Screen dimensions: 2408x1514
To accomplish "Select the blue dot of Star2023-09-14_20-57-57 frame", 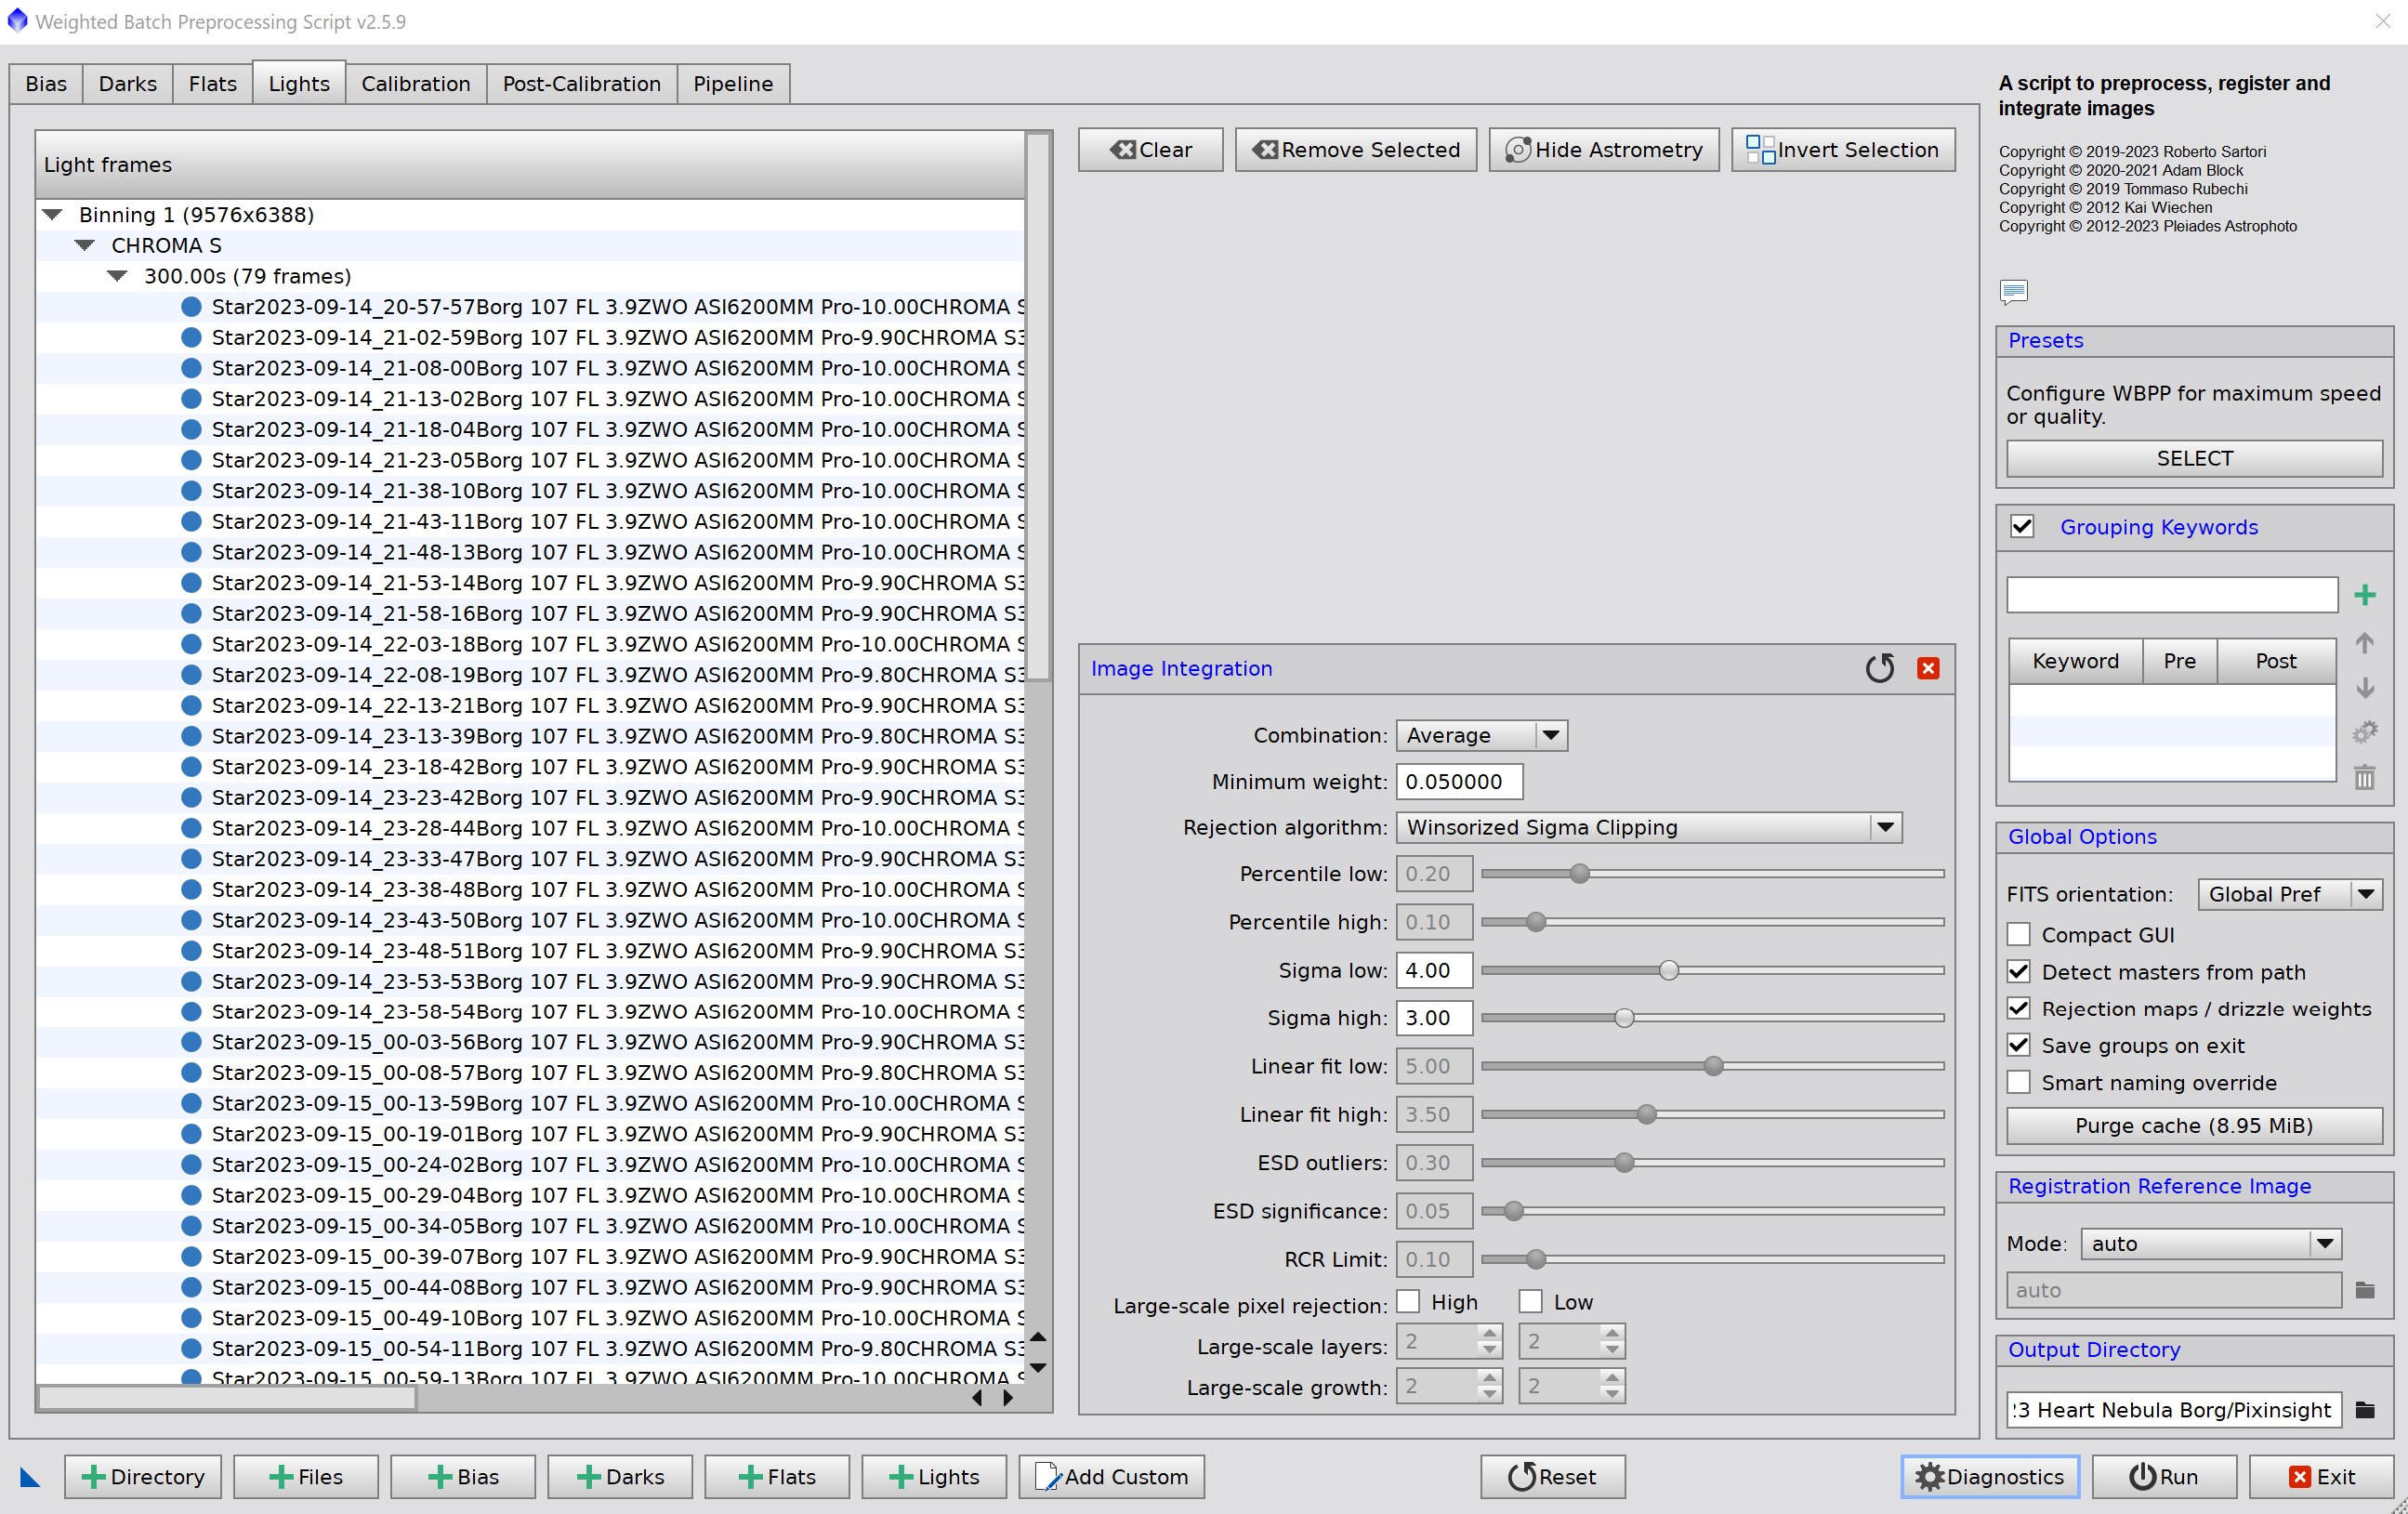I will click(191, 307).
